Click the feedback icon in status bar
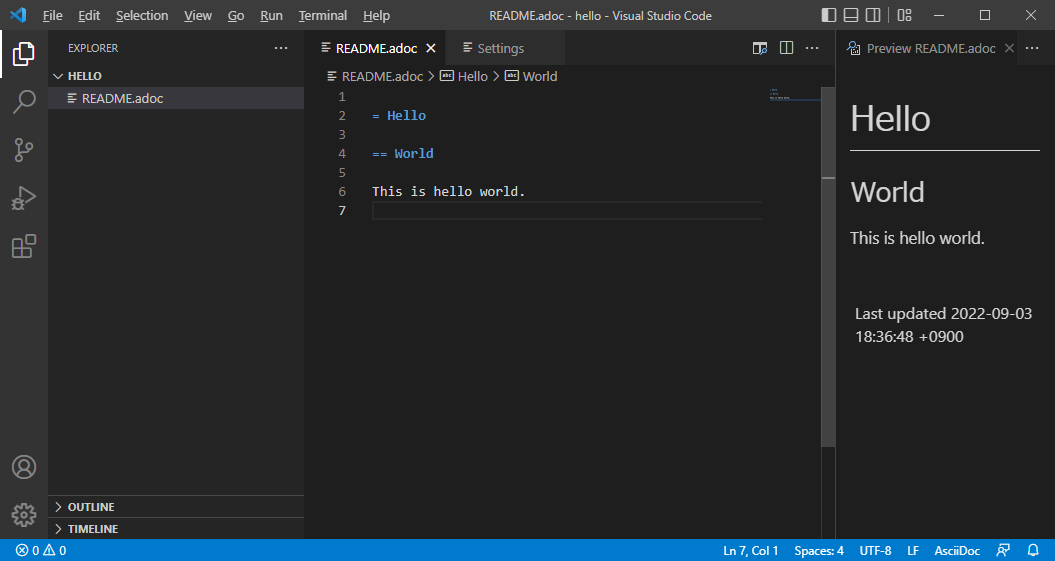 tap(1003, 550)
